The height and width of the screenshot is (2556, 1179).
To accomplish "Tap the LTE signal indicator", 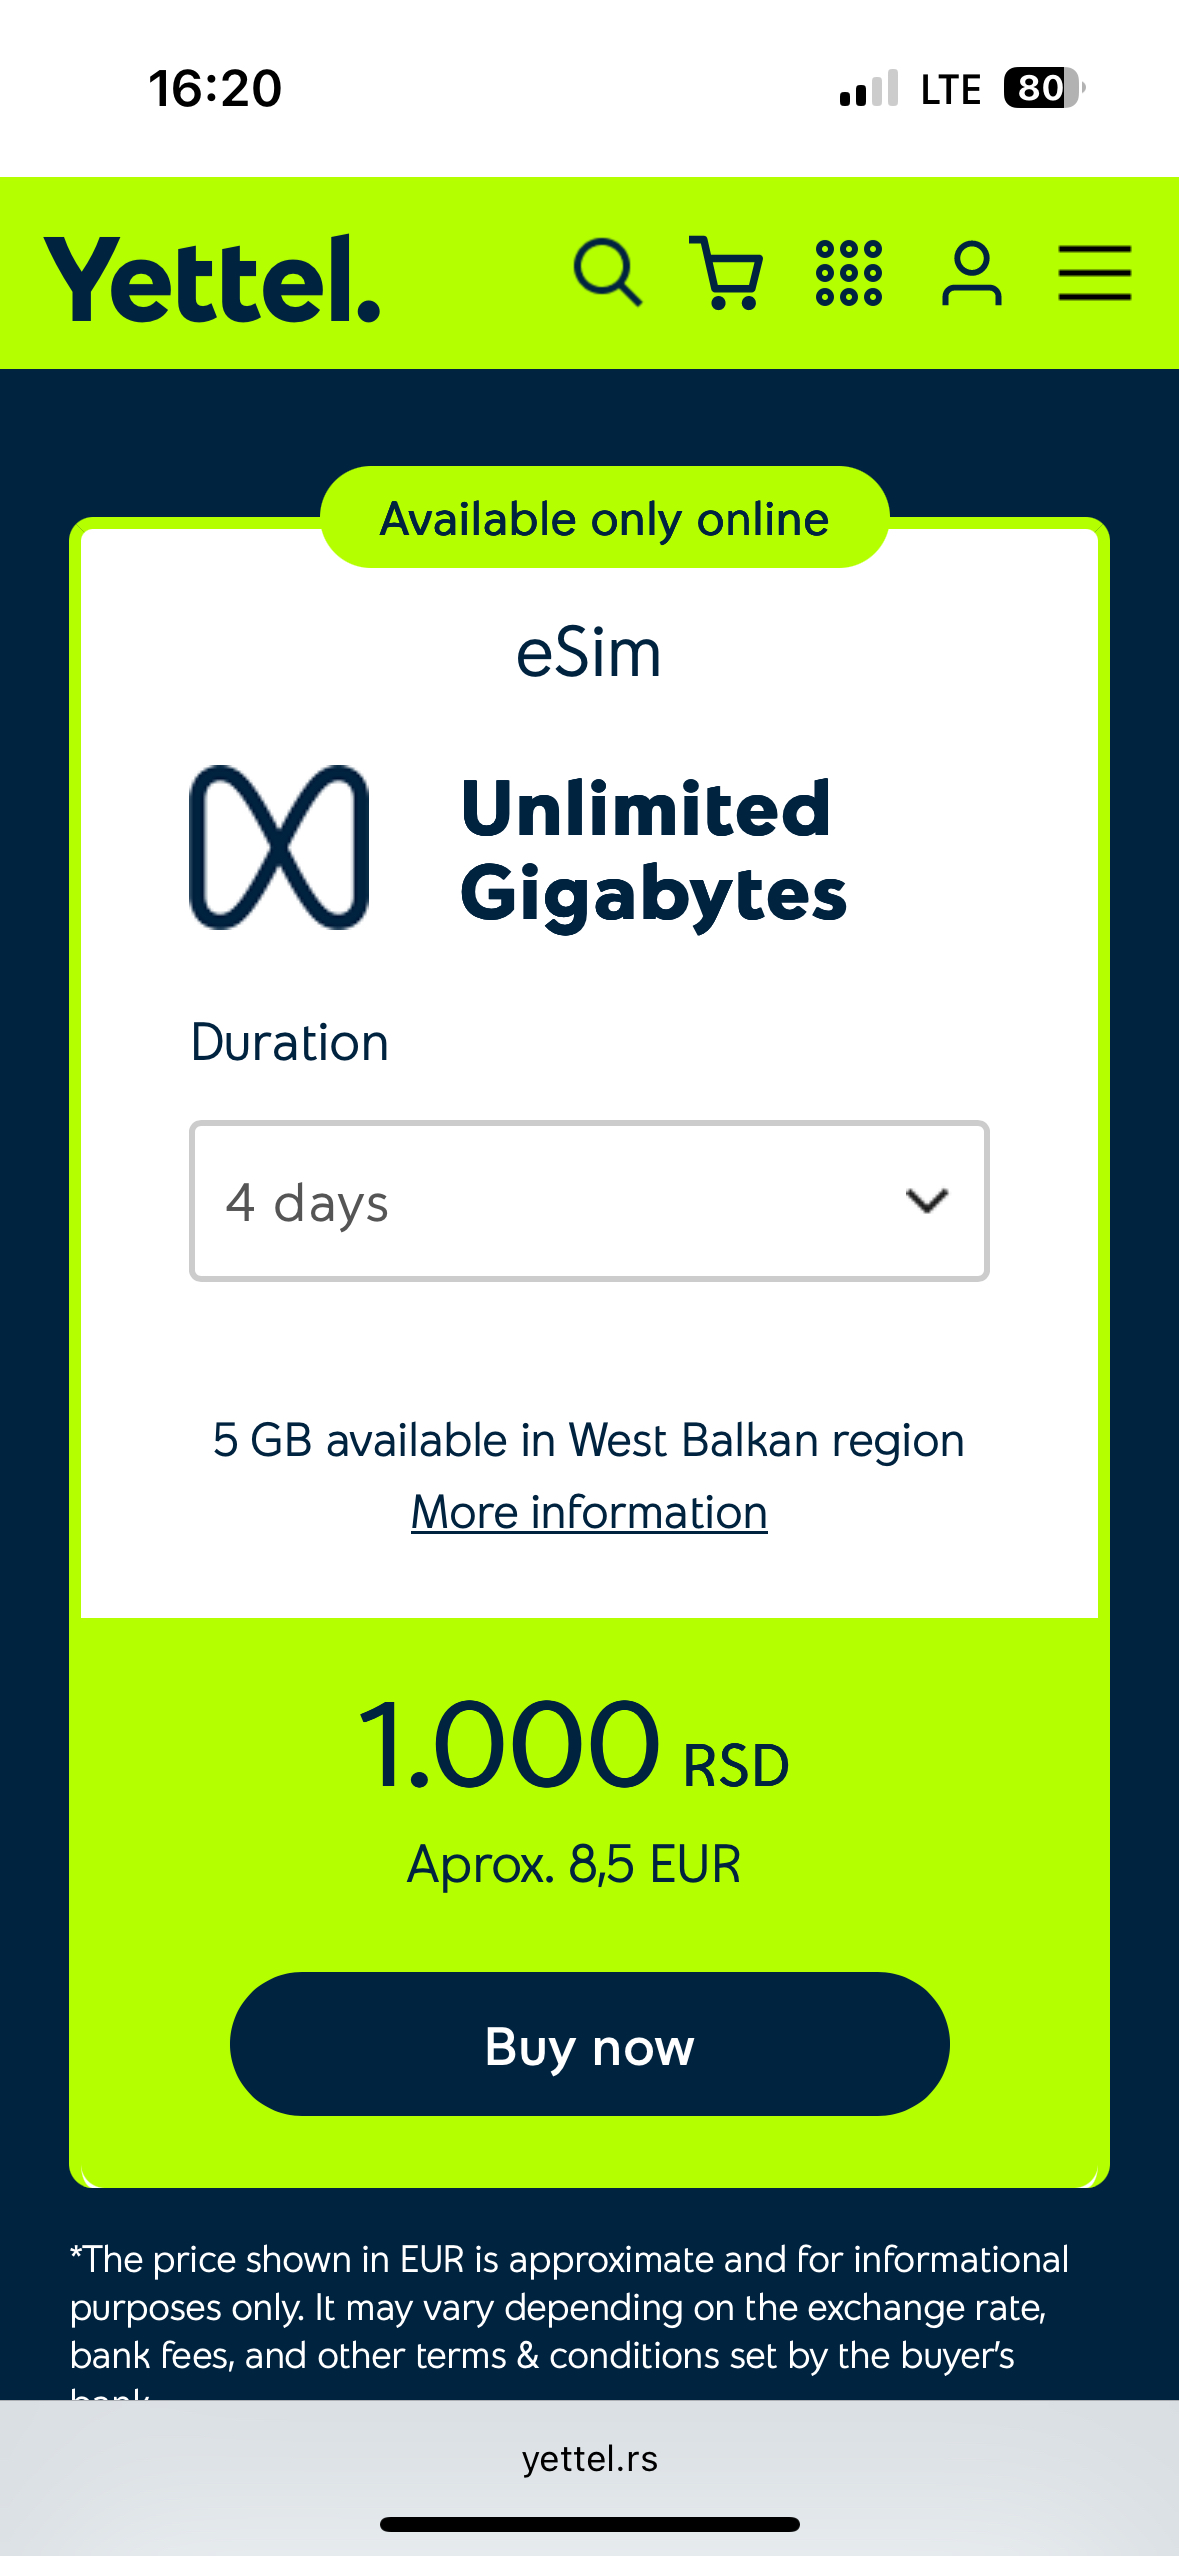I will 950,89.
